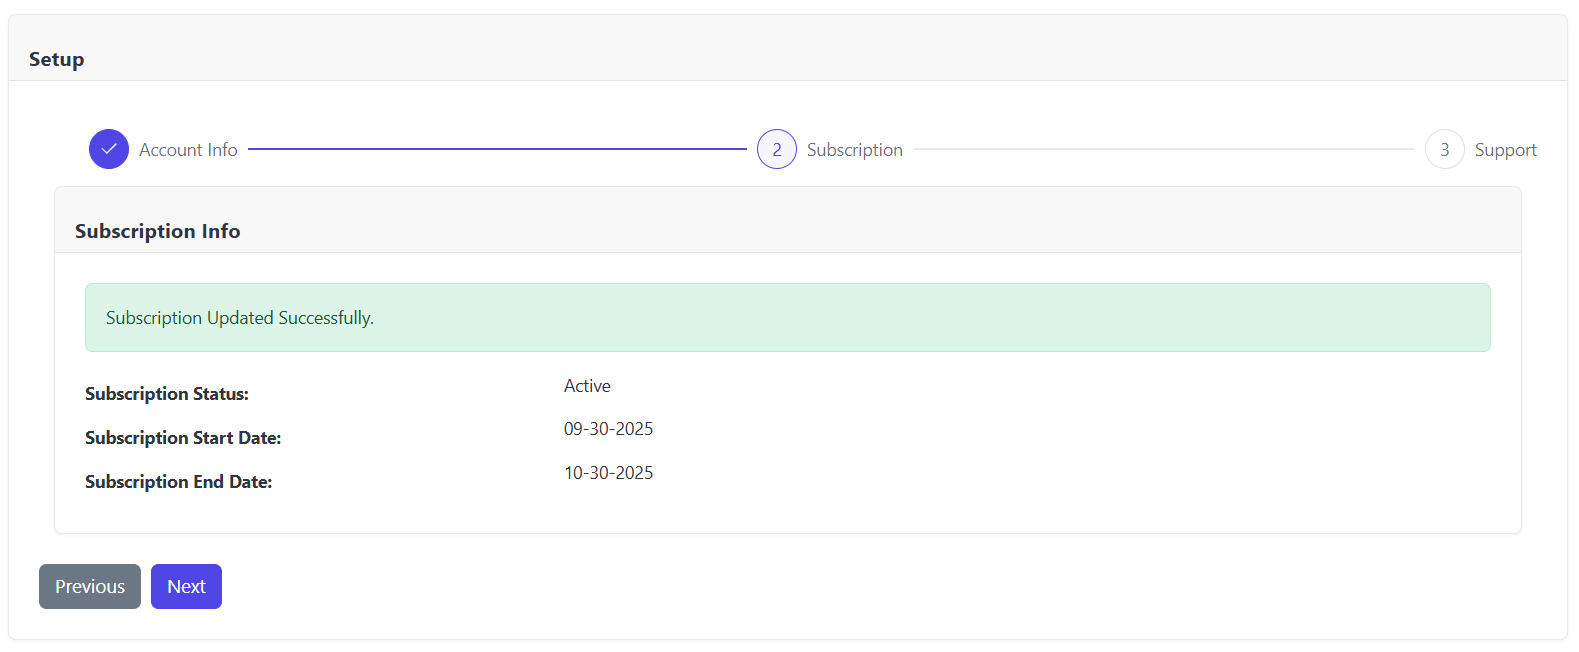Image resolution: width=1579 pixels, height=652 pixels.
Task: Open the Account Info step label
Action: [x=188, y=150]
